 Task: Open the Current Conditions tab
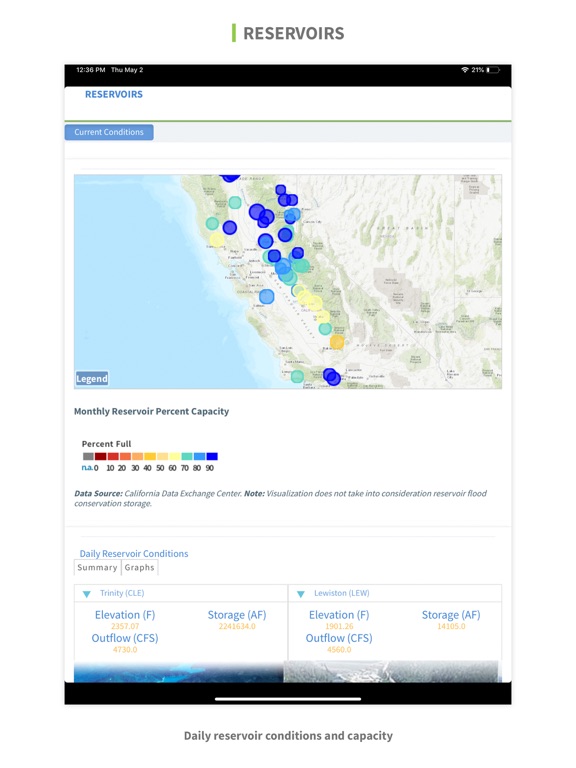tap(109, 132)
